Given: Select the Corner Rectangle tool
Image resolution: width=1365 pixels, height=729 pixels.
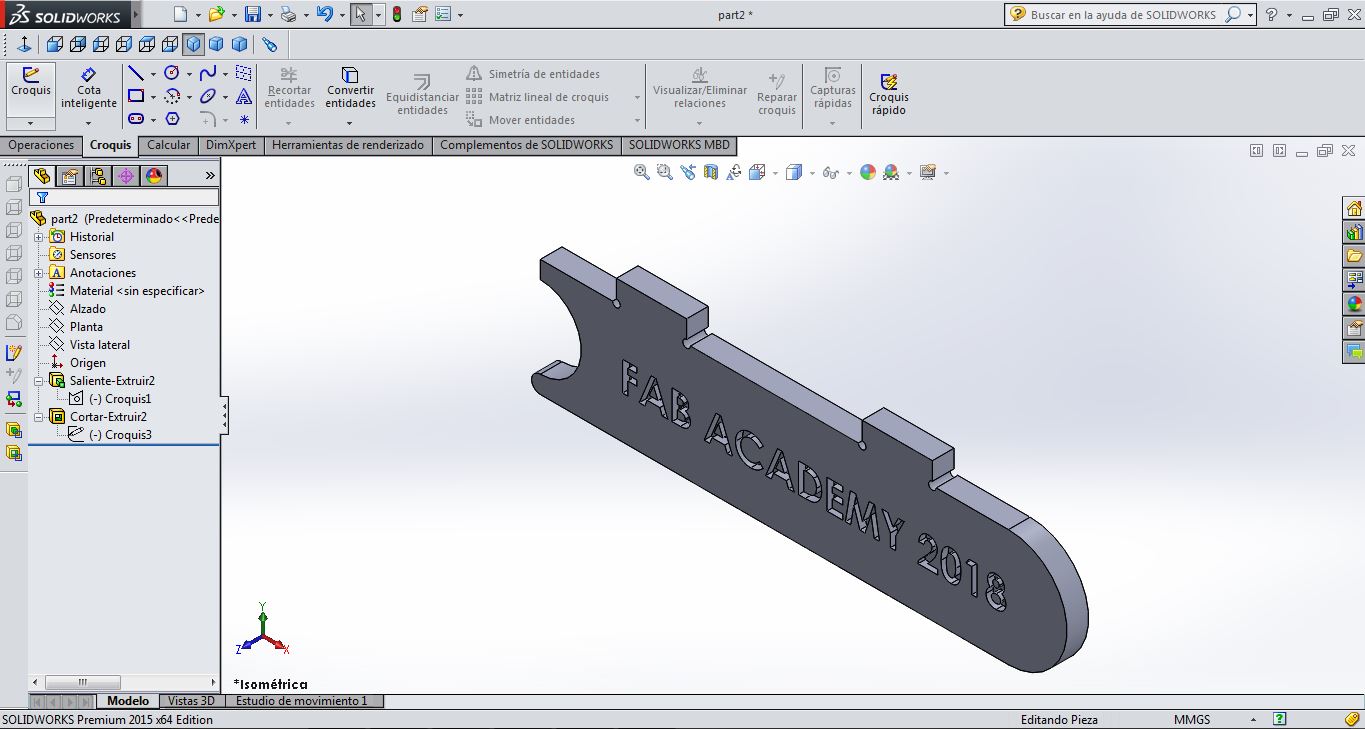Looking at the screenshot, I should pos(136,97).
